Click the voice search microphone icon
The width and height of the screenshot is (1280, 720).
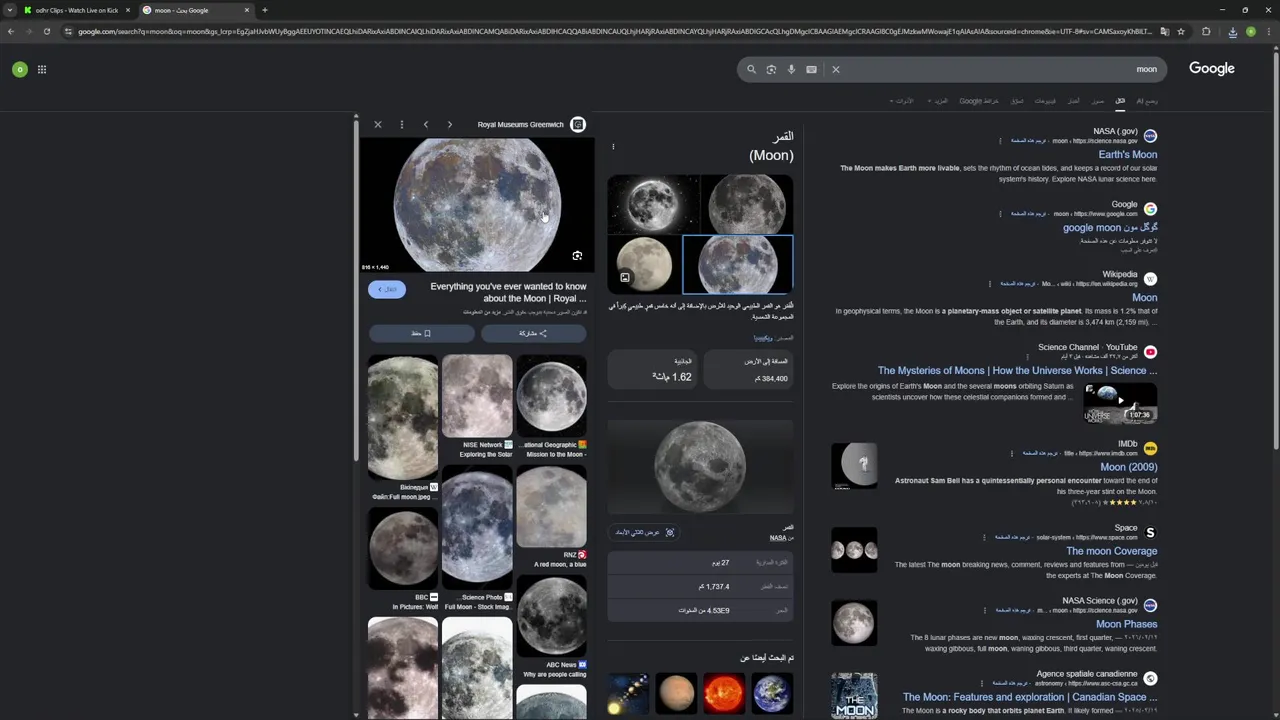pos(791,69)
